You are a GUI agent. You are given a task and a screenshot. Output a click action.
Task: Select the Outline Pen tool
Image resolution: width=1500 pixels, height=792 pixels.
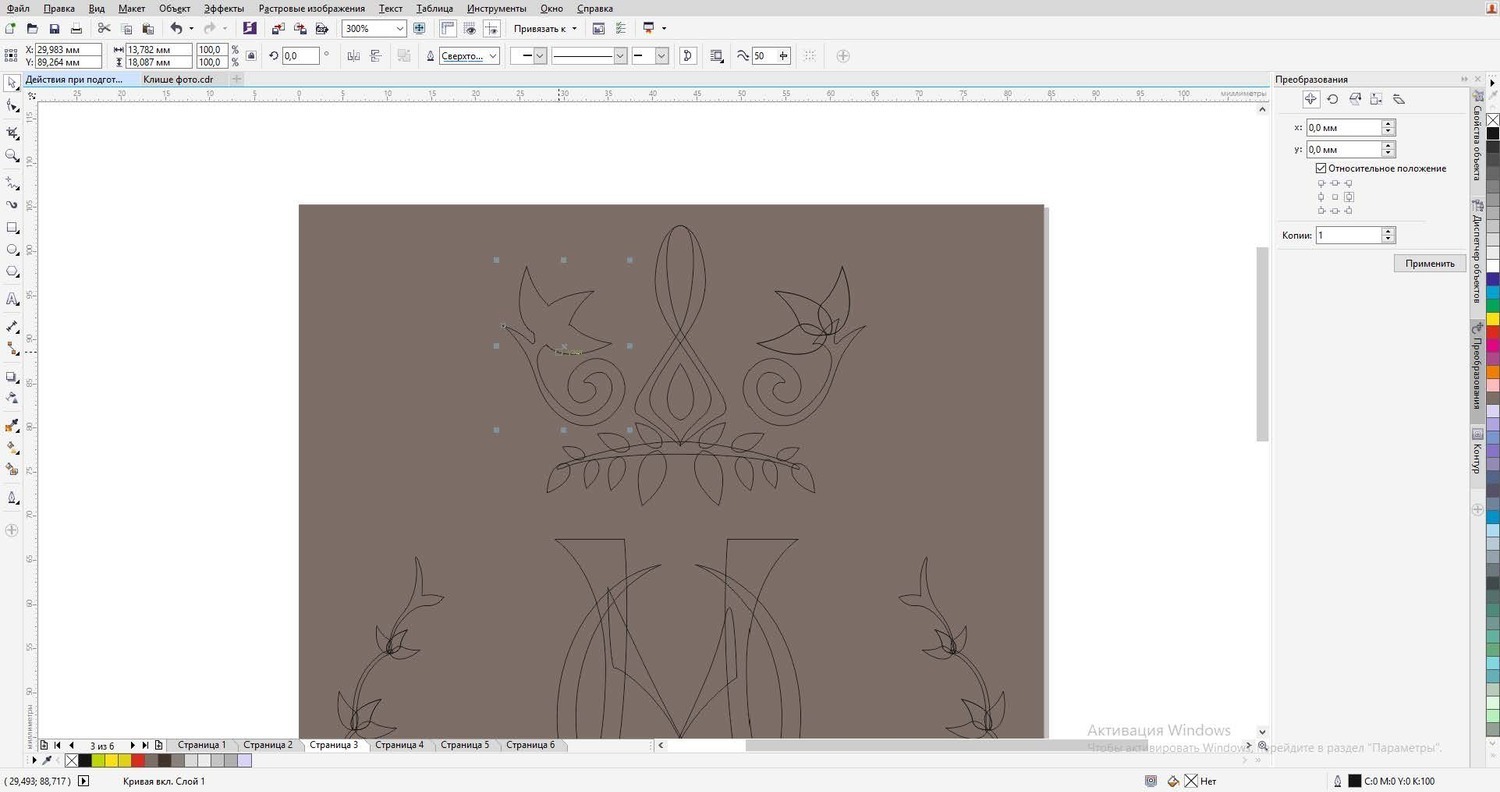pos(12,497)
